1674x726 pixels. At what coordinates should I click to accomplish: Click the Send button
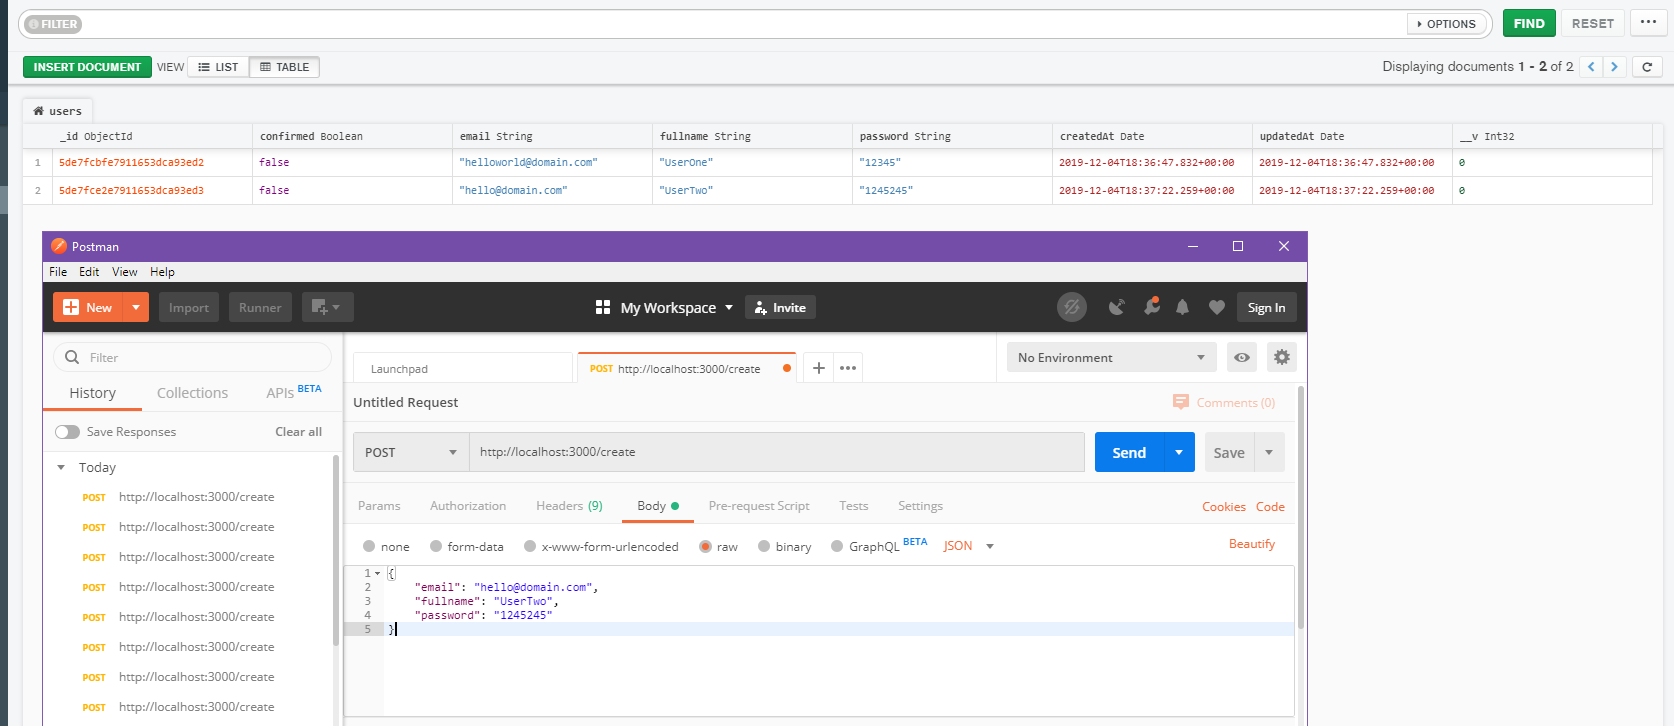[1129, 452]
